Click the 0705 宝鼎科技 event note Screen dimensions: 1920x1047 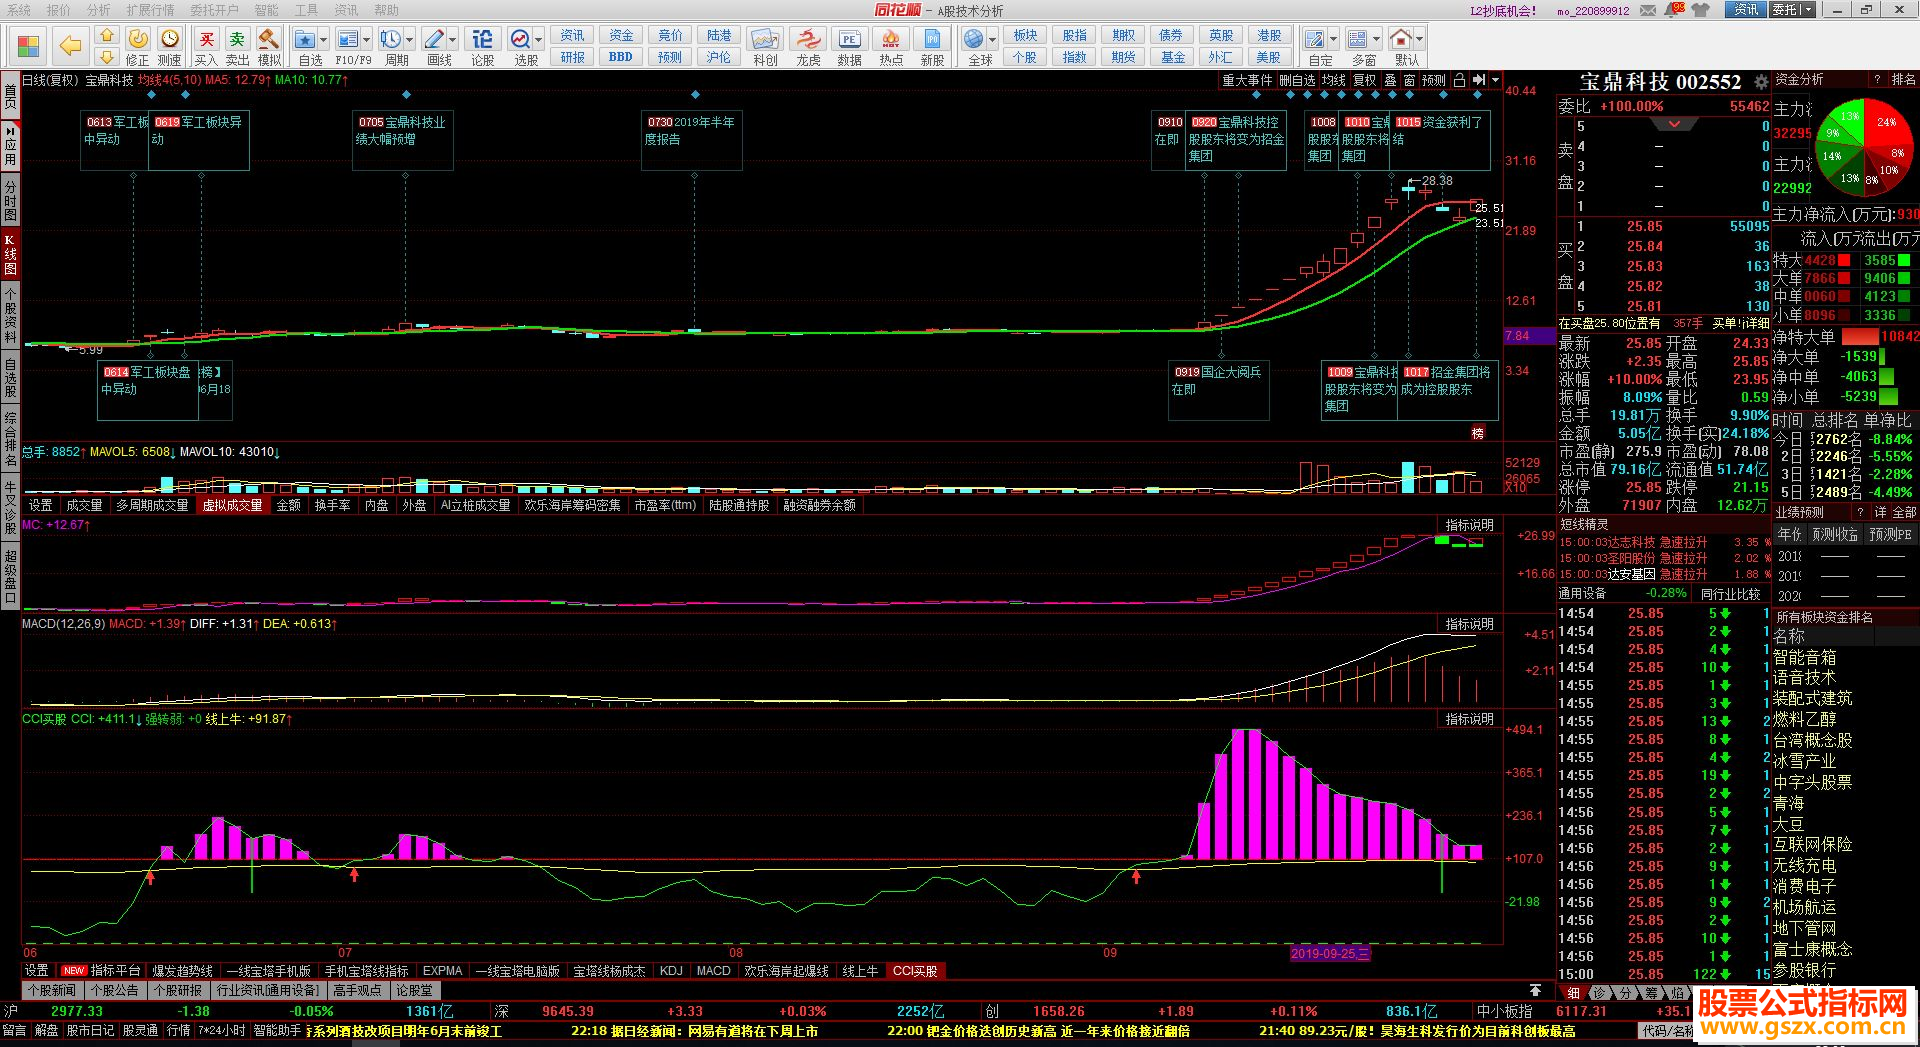coord(402,140)
